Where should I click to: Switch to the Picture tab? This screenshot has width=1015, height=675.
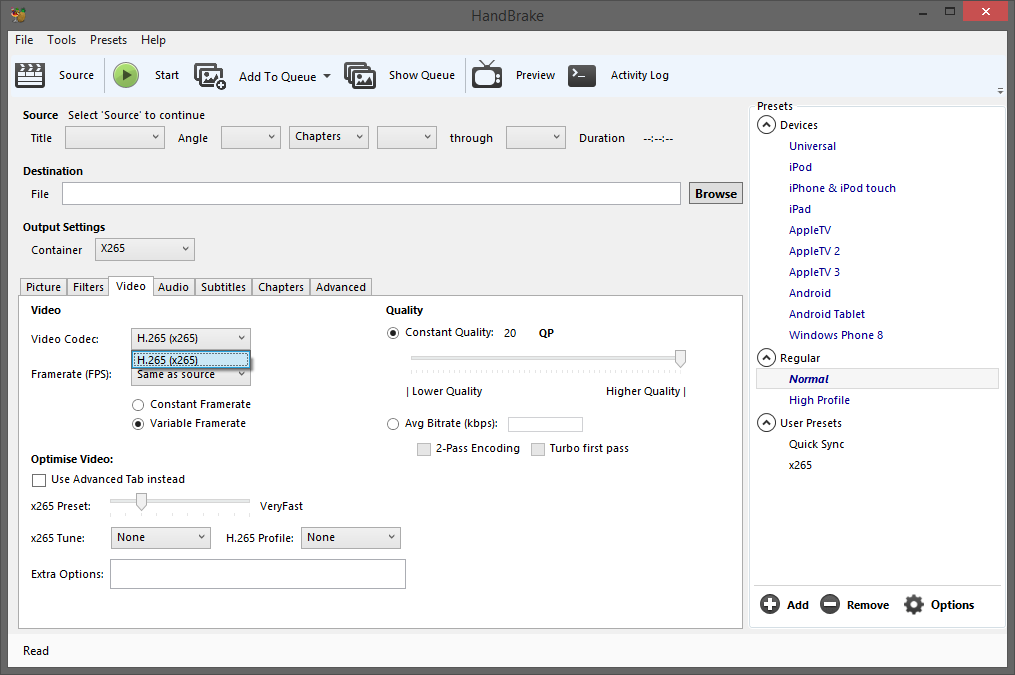pyautogui.click(x=43, y=287)
